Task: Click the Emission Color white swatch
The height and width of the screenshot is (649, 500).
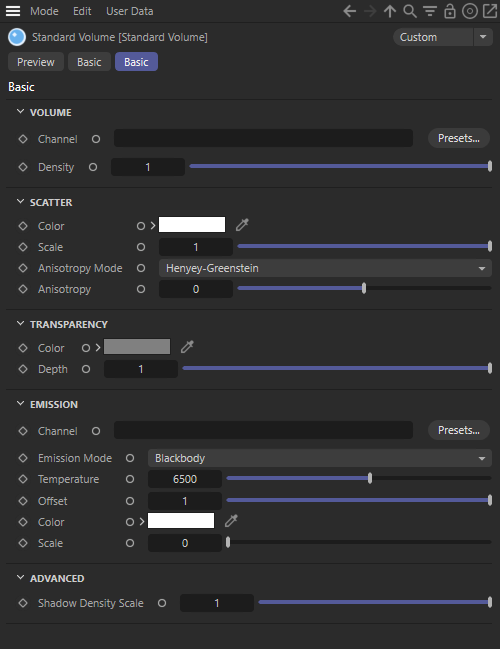Action: pos(181,521)
